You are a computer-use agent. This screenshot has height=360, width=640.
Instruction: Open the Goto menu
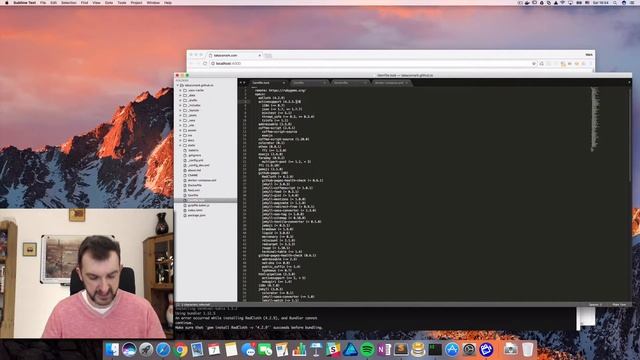109,2
